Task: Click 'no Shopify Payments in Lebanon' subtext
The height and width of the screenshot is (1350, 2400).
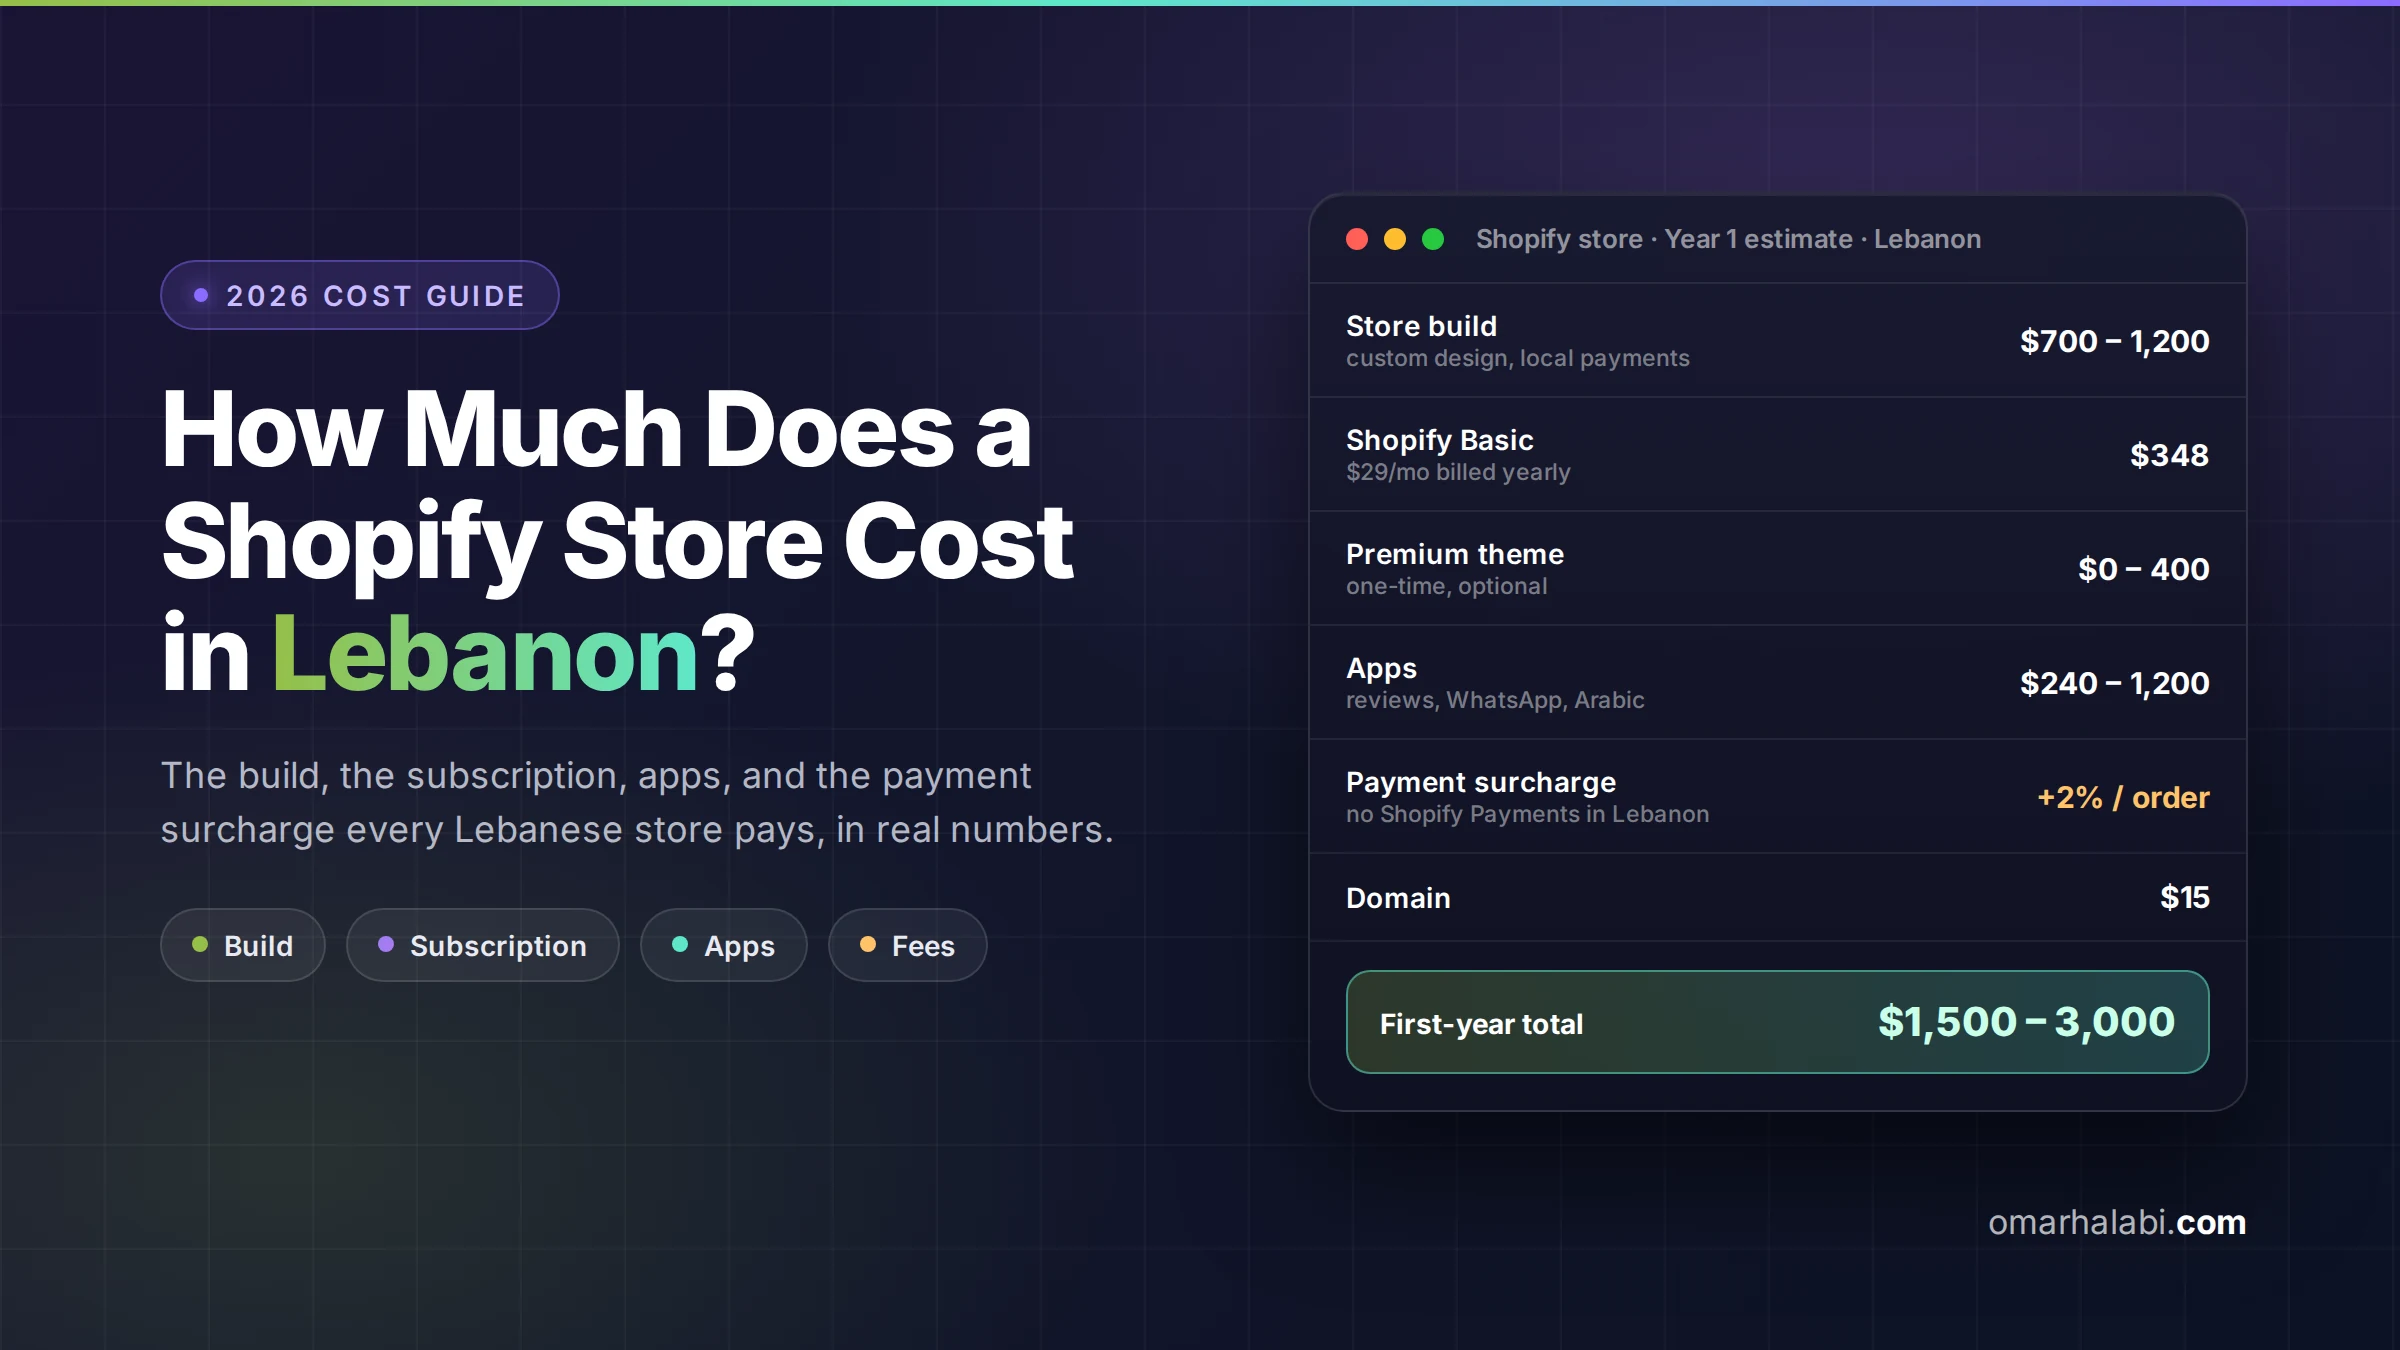Action: 1527,814
